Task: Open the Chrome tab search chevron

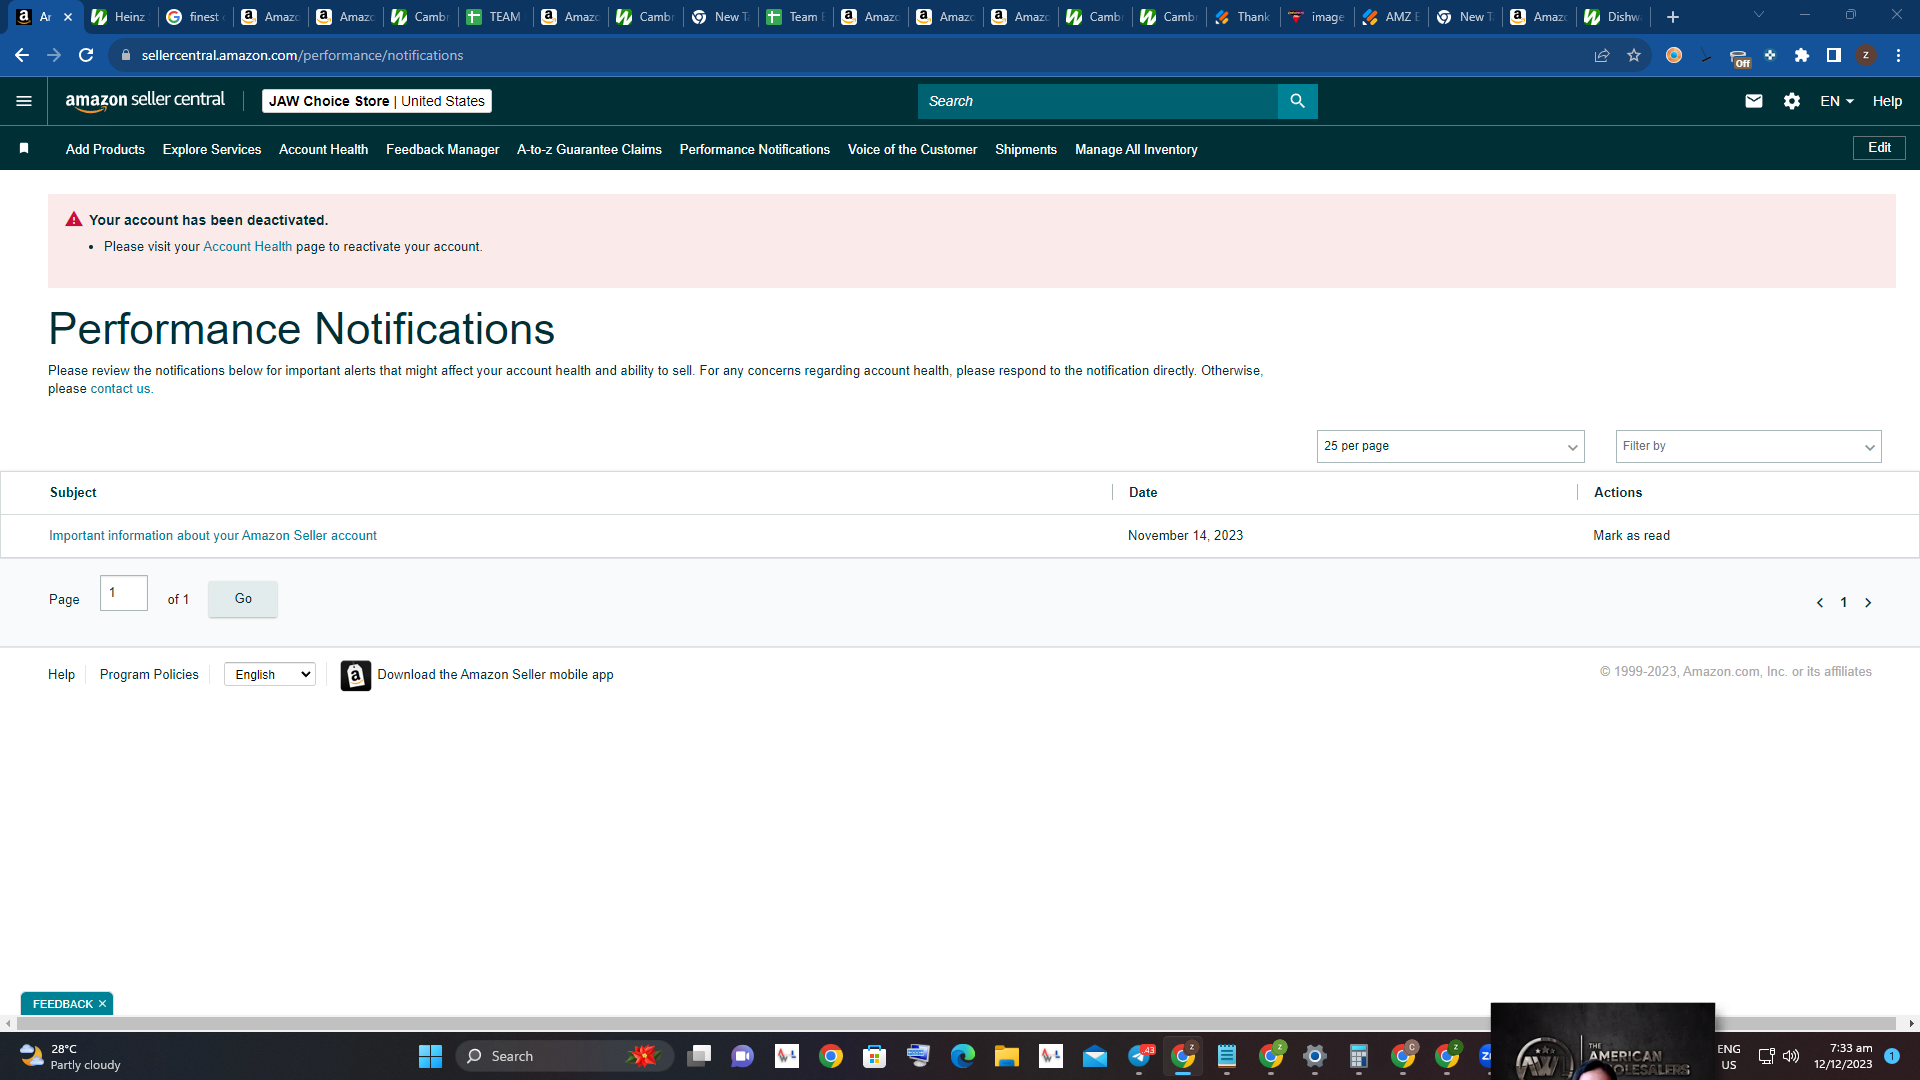Action: coord(1759,15)
